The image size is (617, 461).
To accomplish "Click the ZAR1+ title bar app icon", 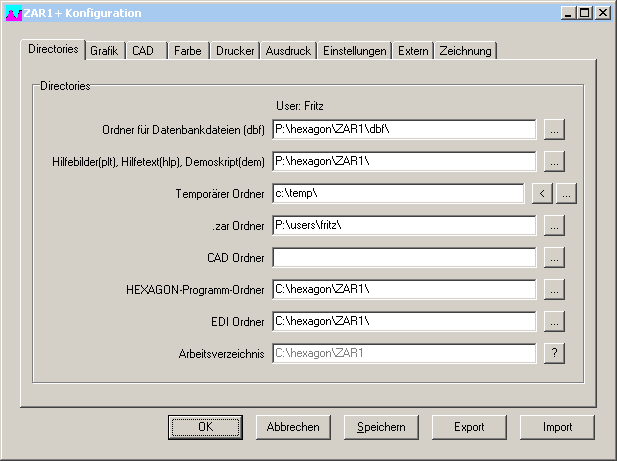I will pyautogui.click(x=13, y=13).
